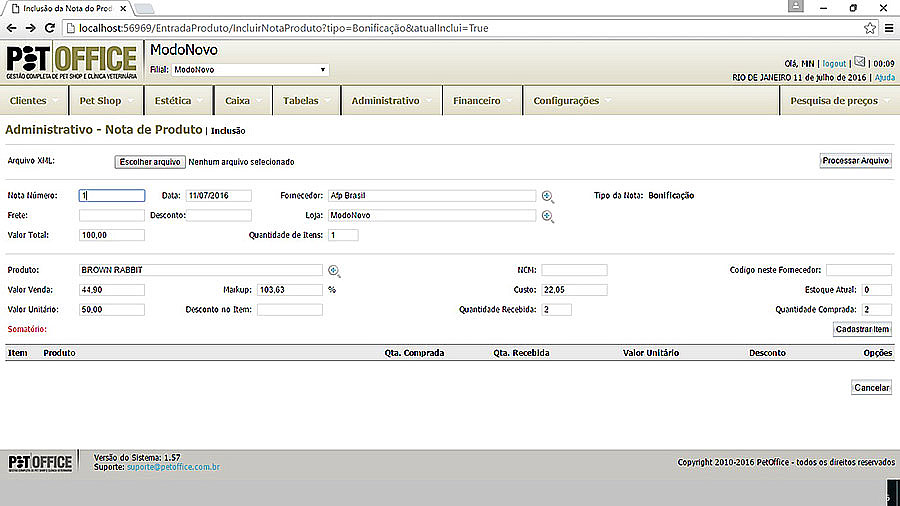The image size is (900, 506).
Task: Click the PetOffice logo in header
Action: coord(71,61)
